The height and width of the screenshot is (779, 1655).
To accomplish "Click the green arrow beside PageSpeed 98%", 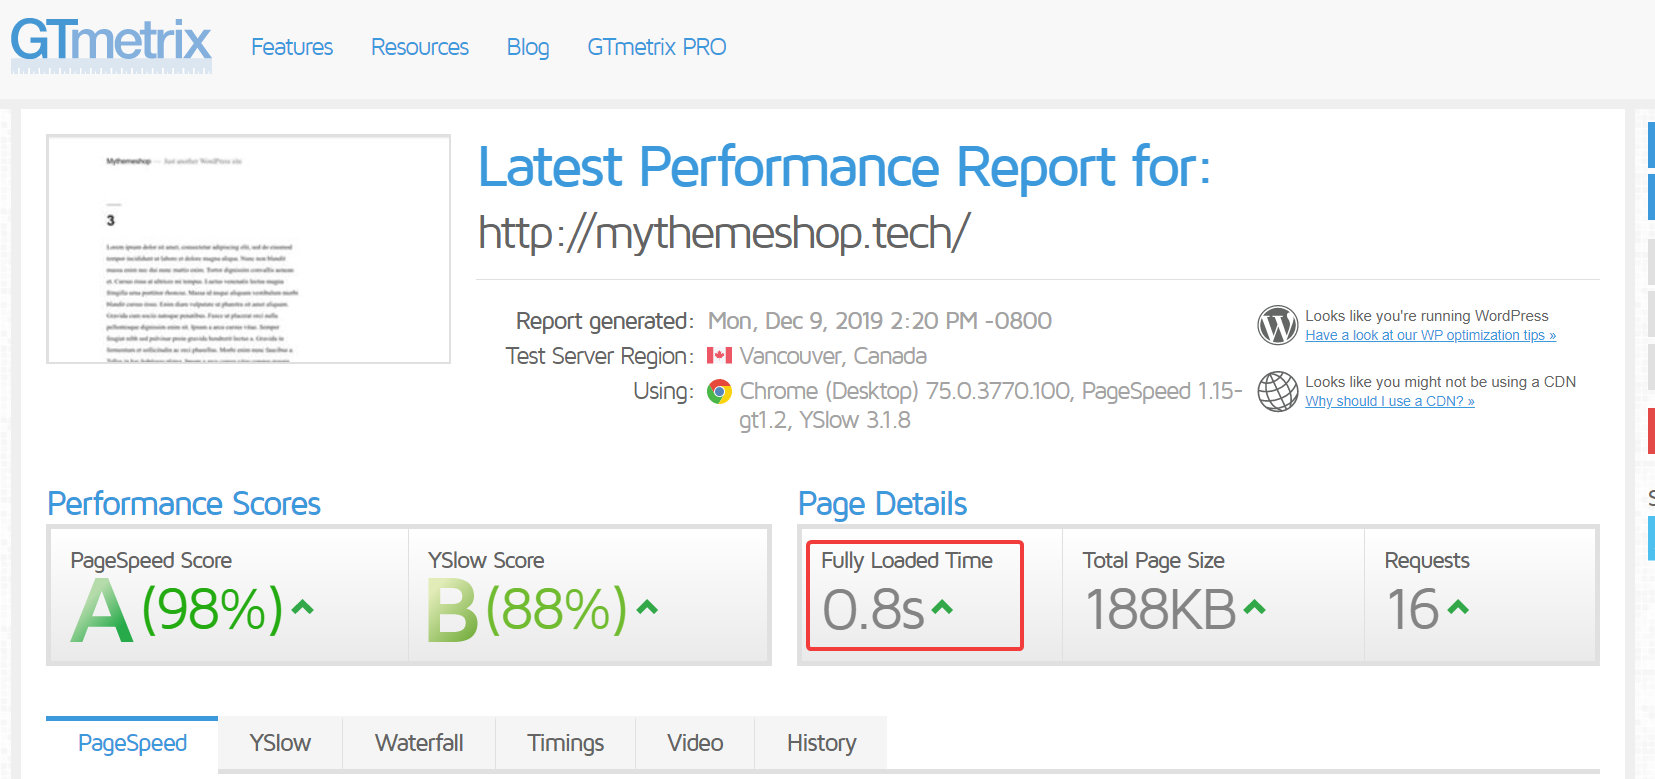I will tap(302, 606).
